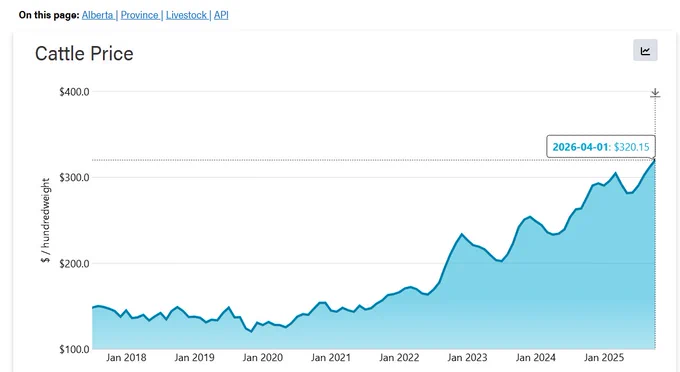This screenshot has width=680, height=372.
Task: Open the API link
Action: click(x=221, y=15)
